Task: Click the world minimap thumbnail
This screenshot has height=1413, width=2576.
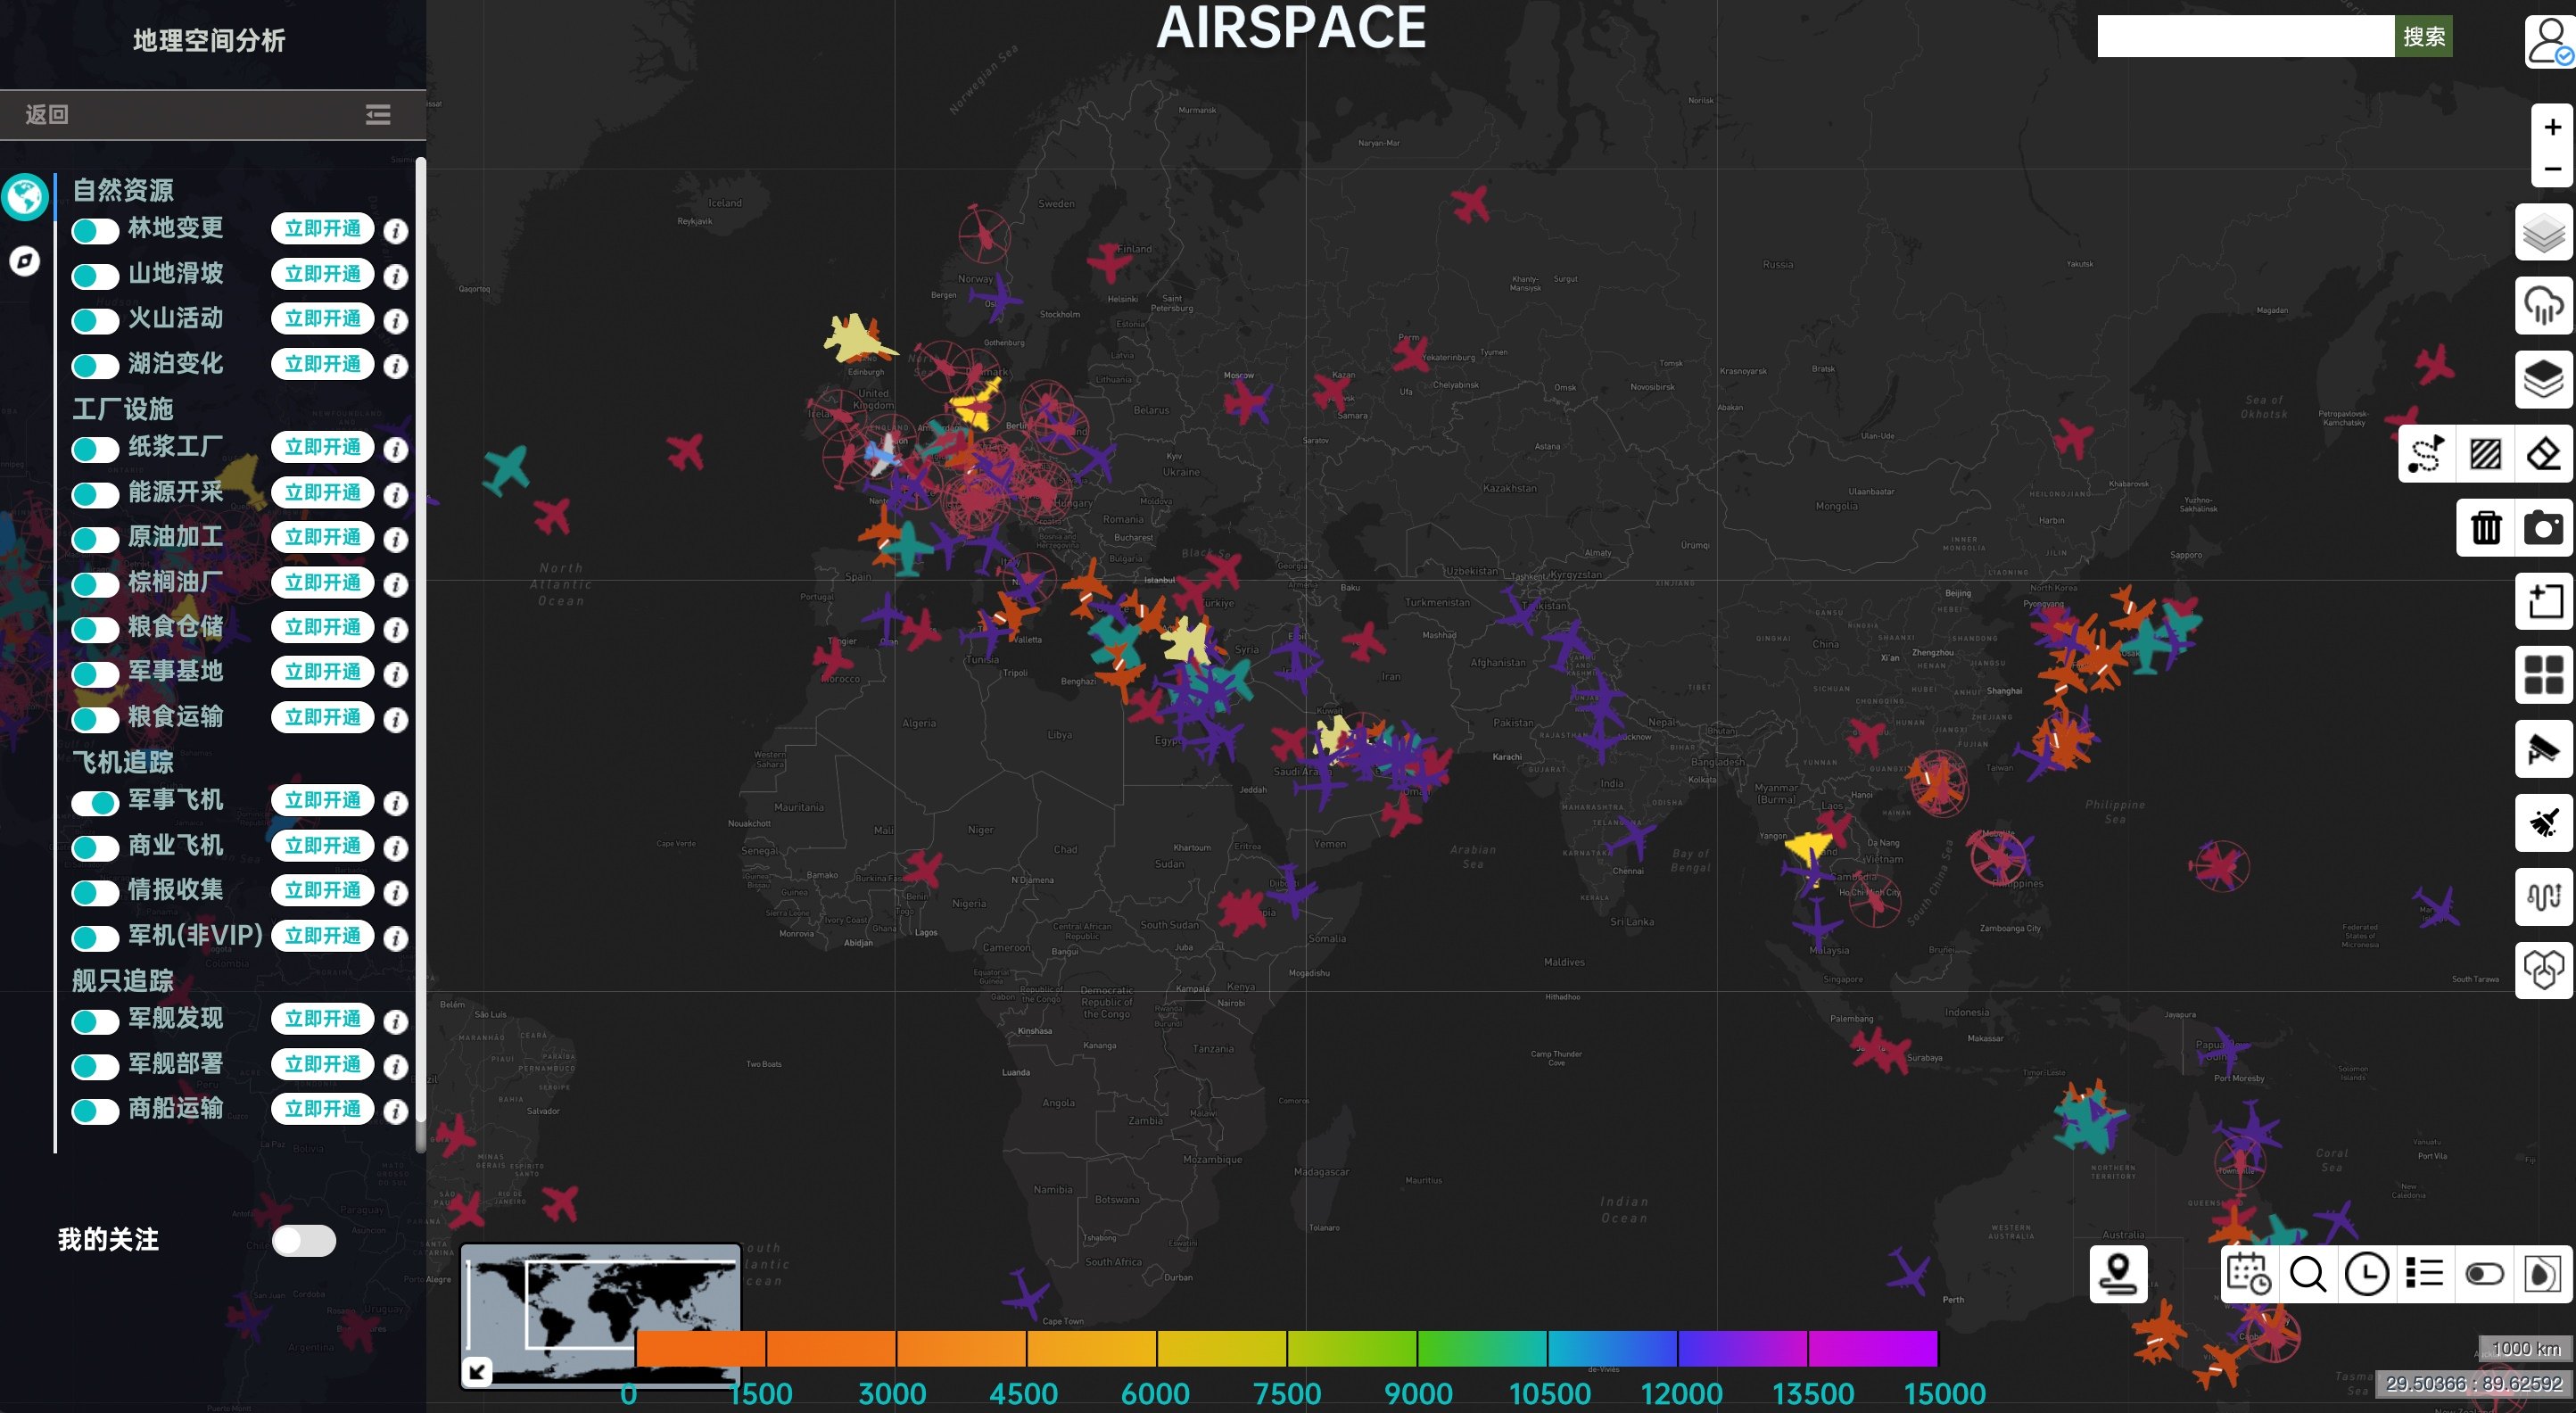Action: pos(601,1316)
